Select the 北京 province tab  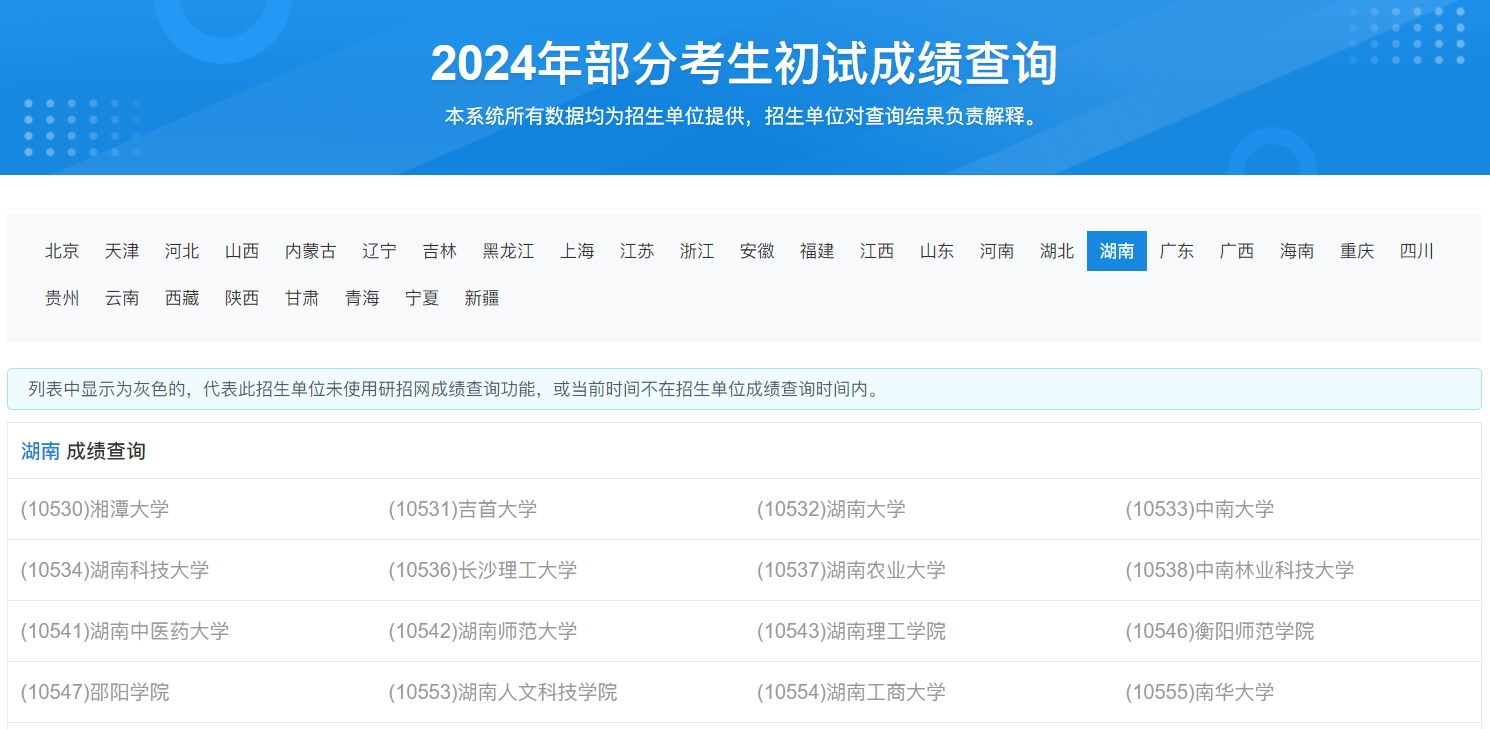pos(62,251)
